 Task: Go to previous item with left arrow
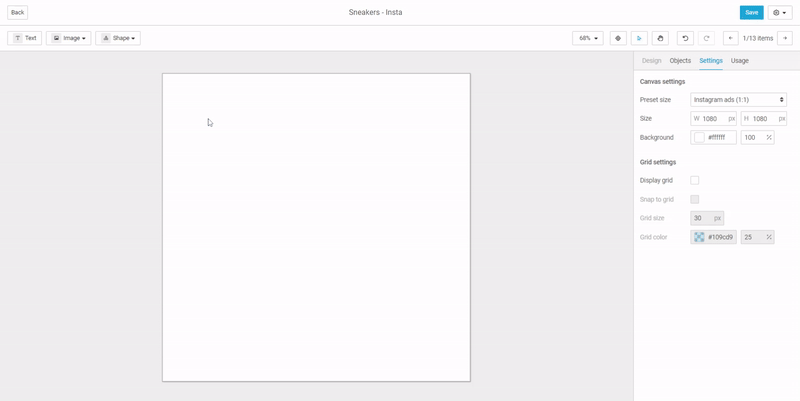[730, 38]
